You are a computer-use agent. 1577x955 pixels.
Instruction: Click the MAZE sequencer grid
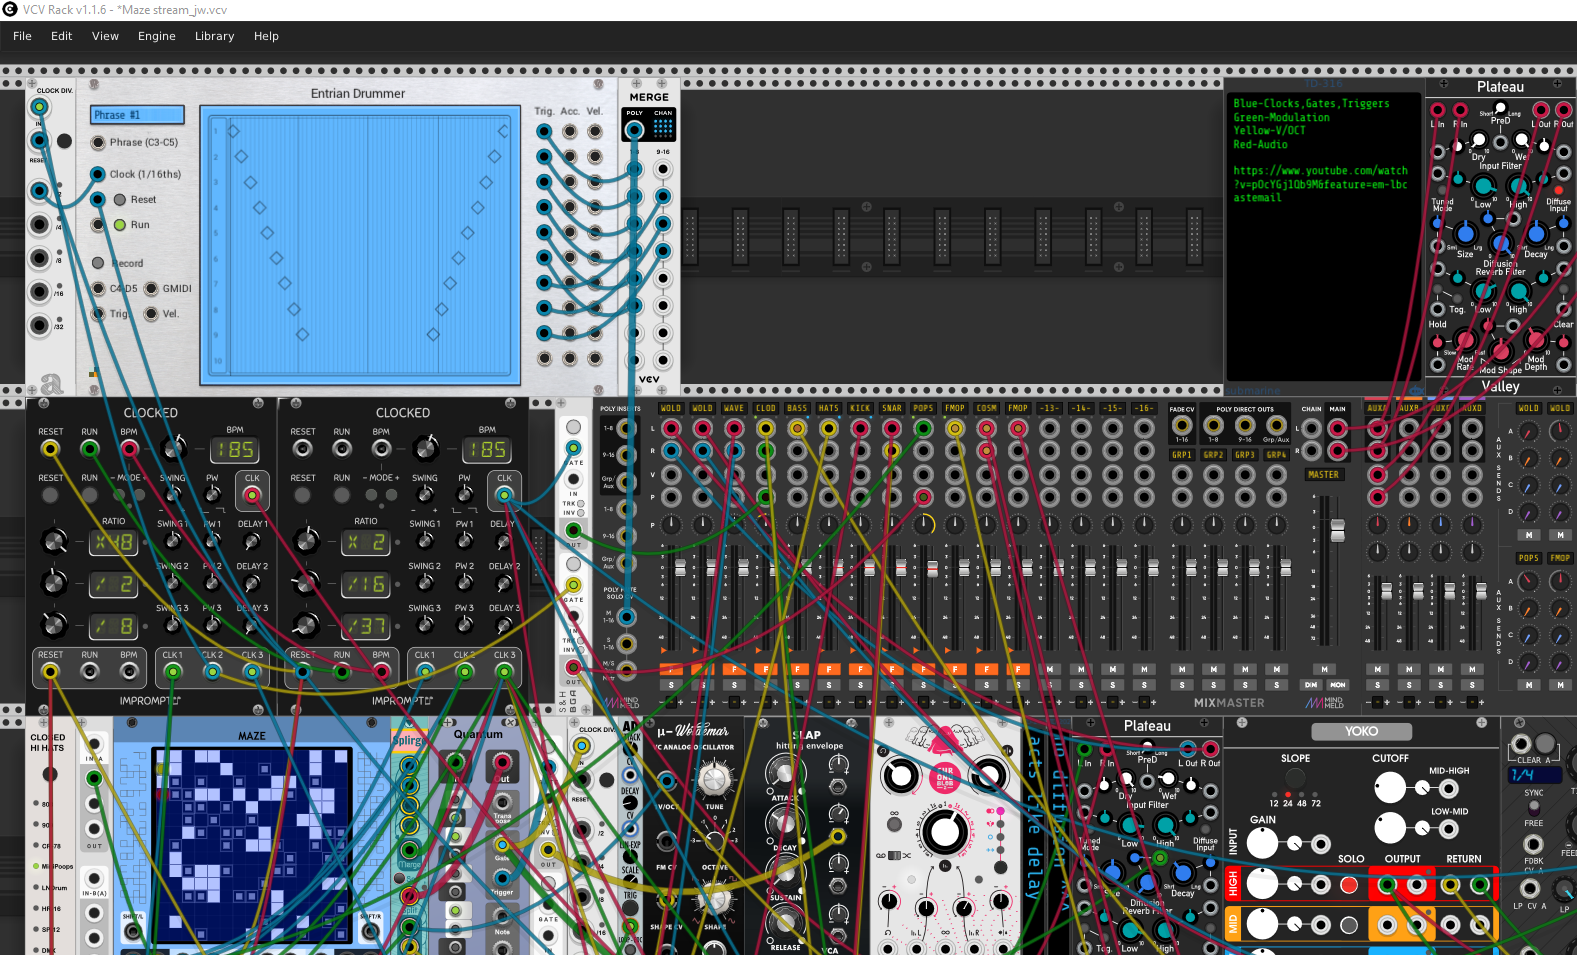252,846
